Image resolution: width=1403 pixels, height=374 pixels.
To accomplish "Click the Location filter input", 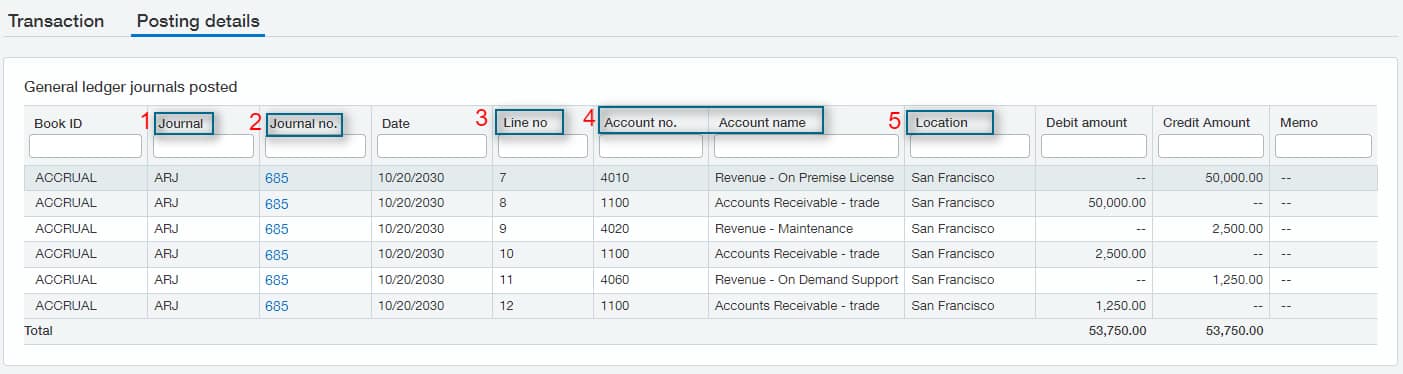I will (x=970, y=146).
